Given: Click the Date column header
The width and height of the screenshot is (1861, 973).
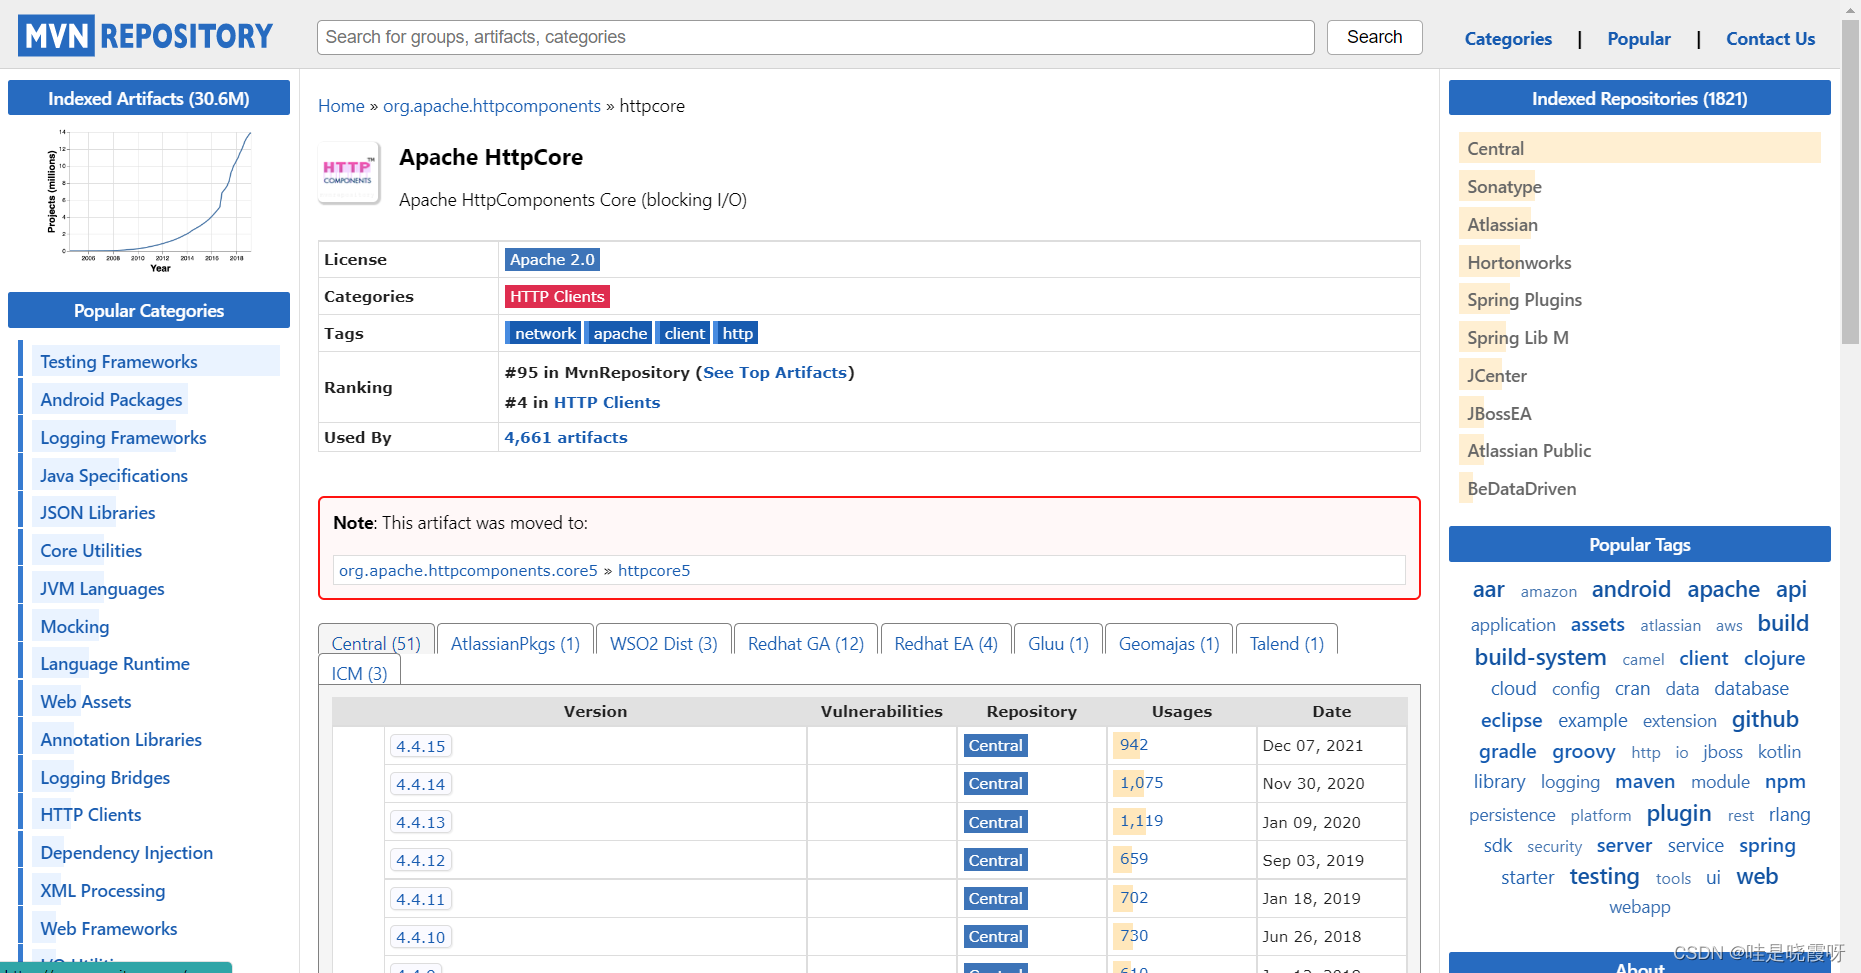Looking at the screenshot, I should (x=1331, y=711).
